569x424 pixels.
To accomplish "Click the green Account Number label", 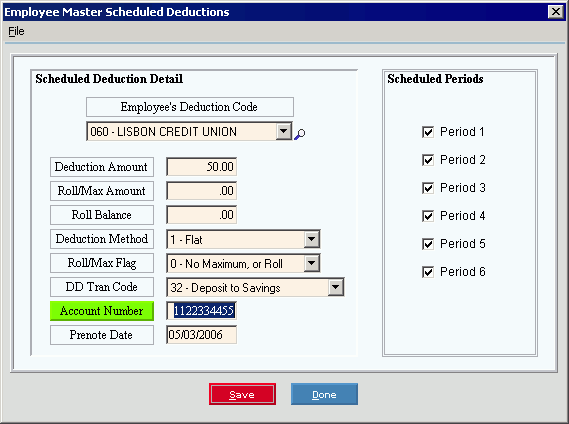I will pos(102,311).
